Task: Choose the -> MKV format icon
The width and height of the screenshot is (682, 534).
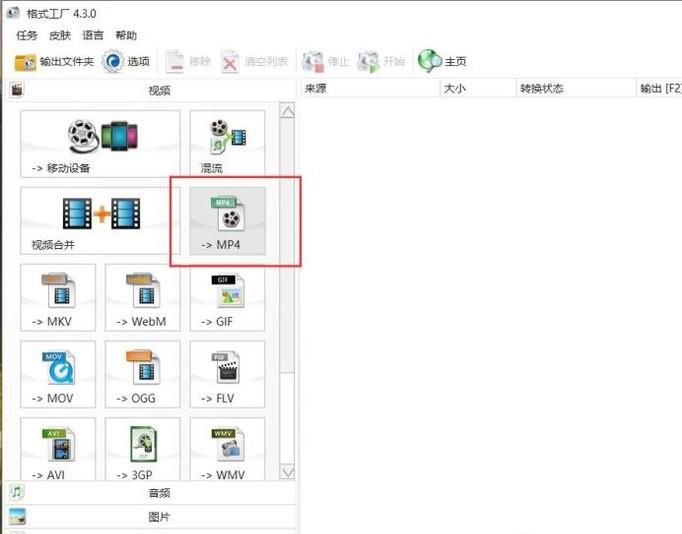Action: click(58, 297)
